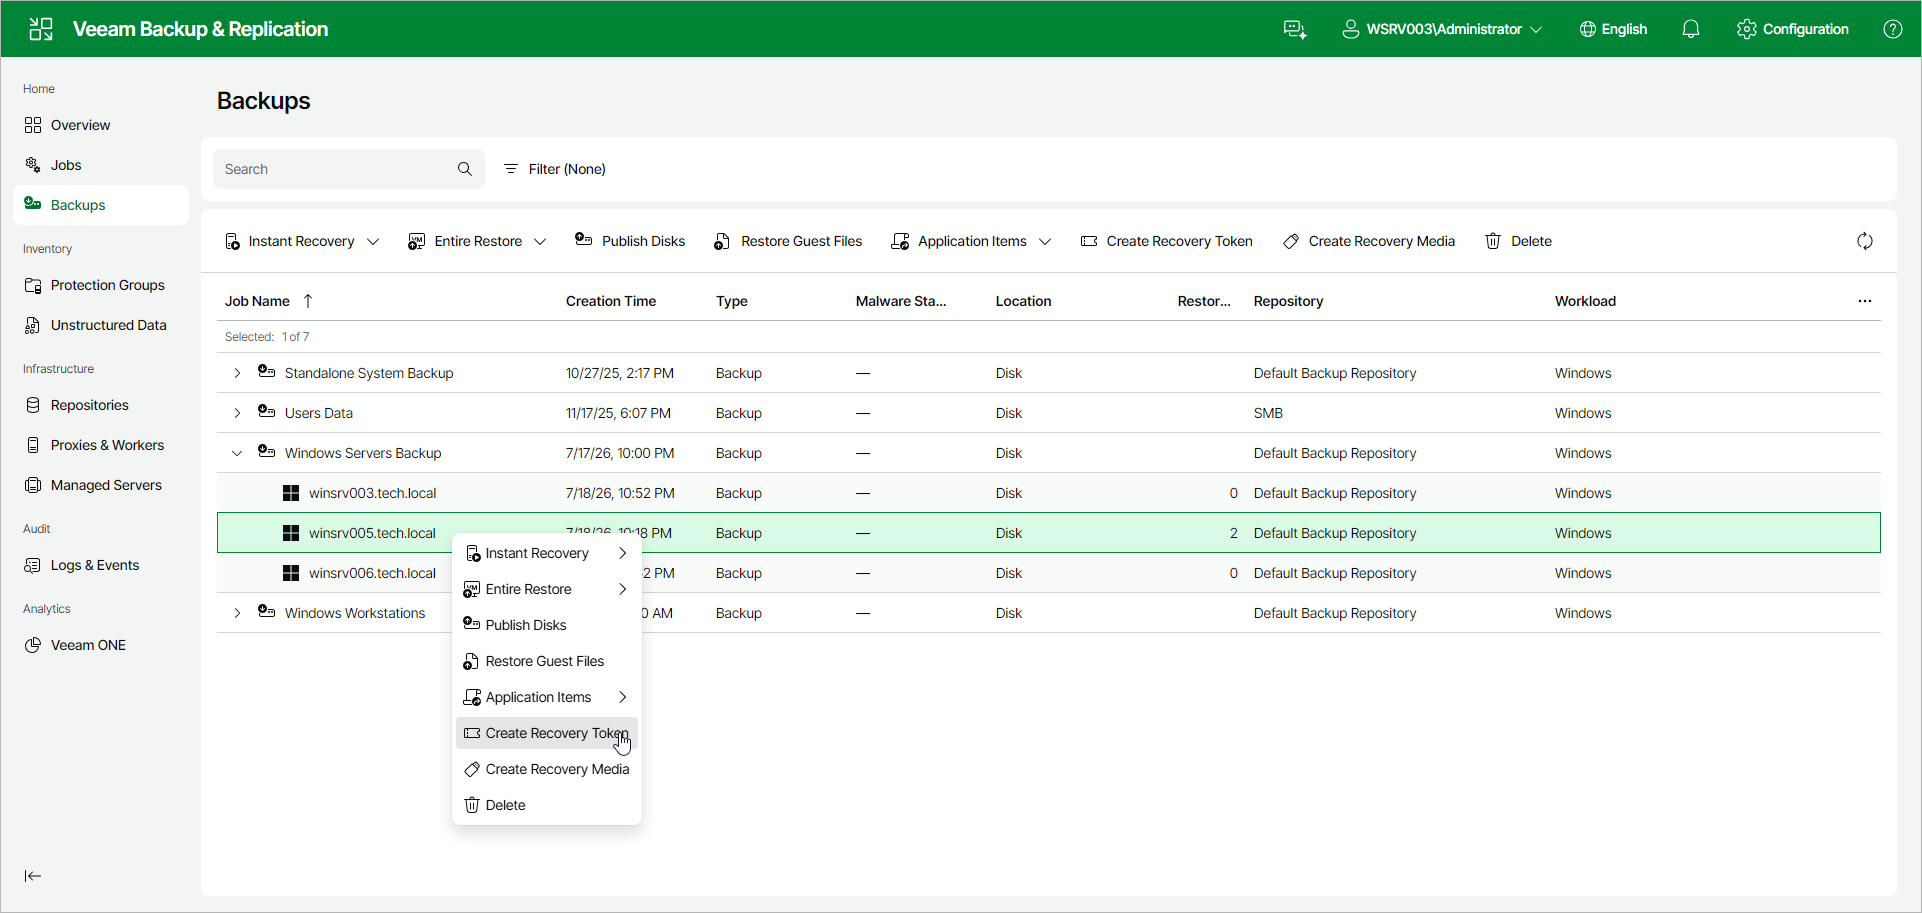This screenshot has width=1922, height=913.
Task: Open the notifications bell
Action: pos(1691,29)
